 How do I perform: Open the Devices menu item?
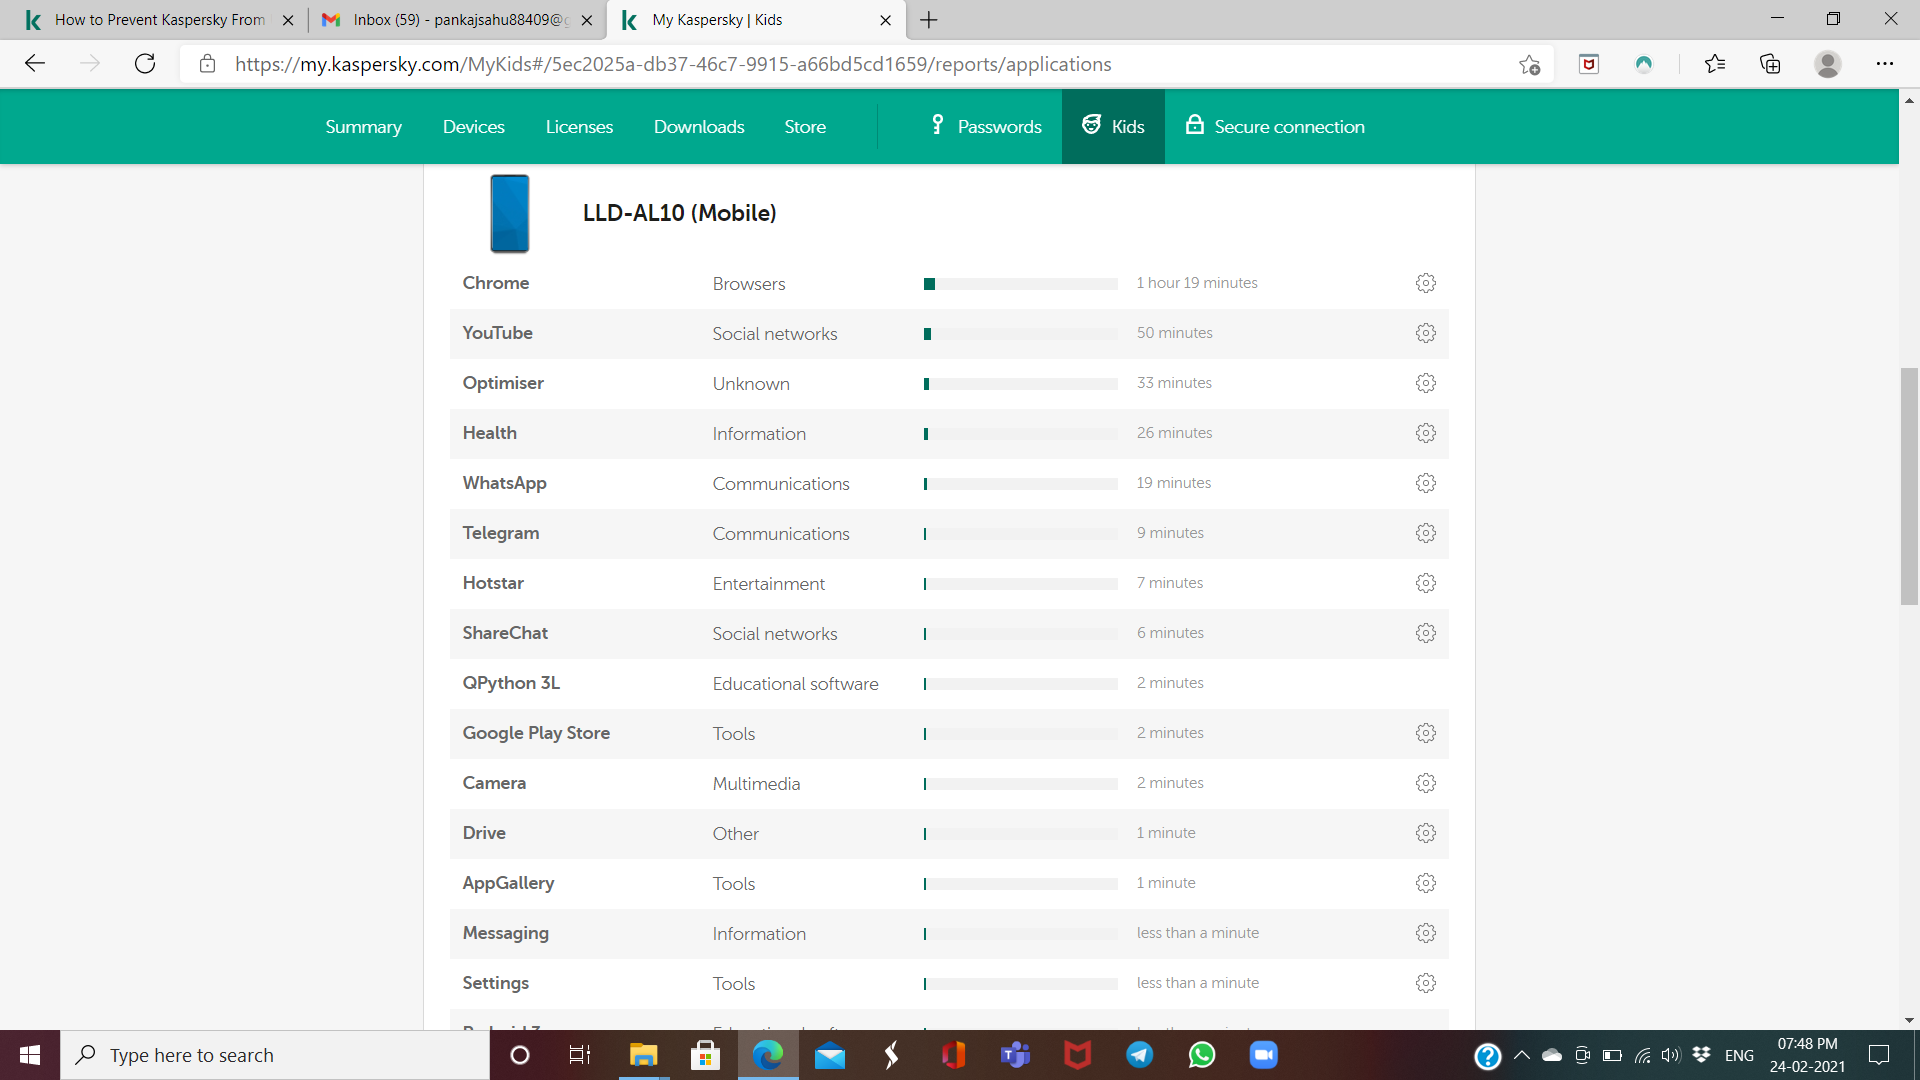pos(473,127)
